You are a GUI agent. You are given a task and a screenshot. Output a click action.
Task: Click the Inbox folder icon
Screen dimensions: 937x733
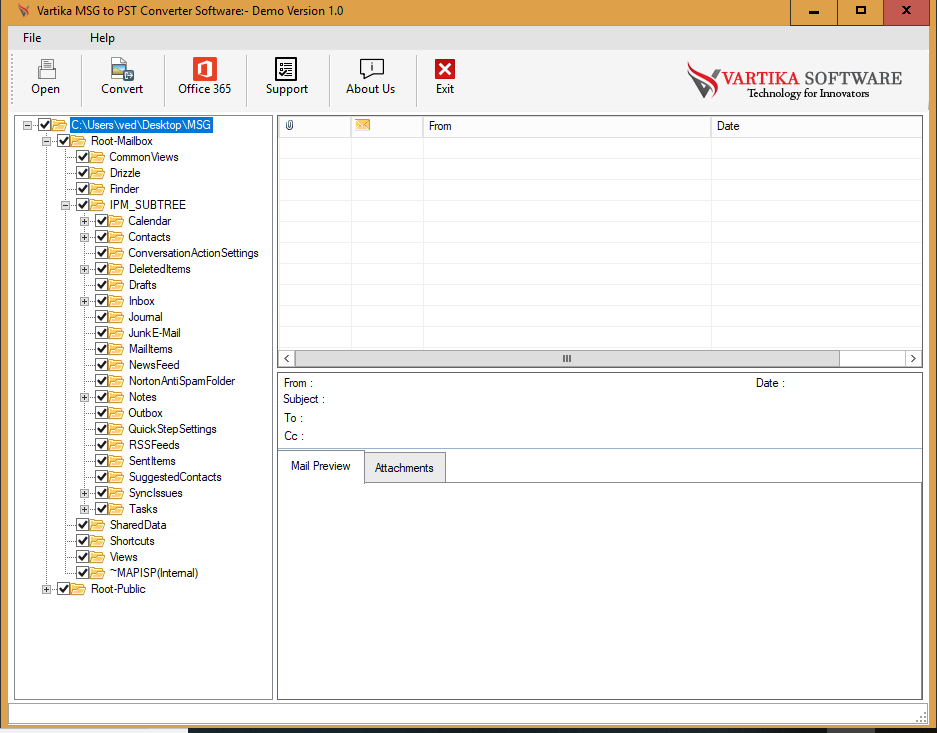coord(117,301)
